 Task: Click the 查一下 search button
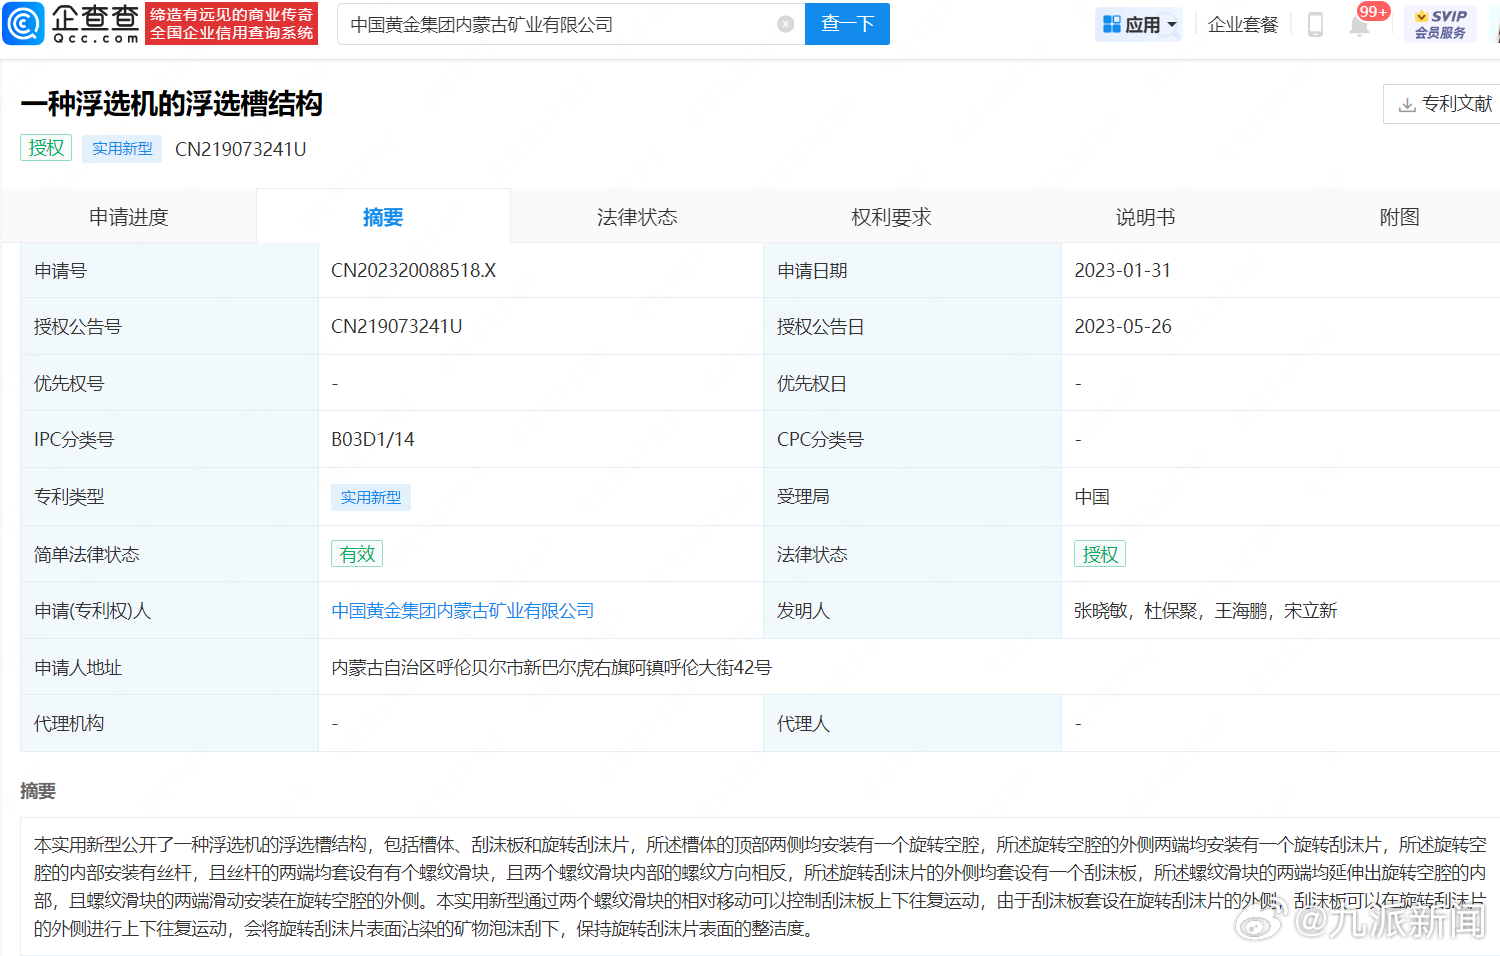(847, 24)
